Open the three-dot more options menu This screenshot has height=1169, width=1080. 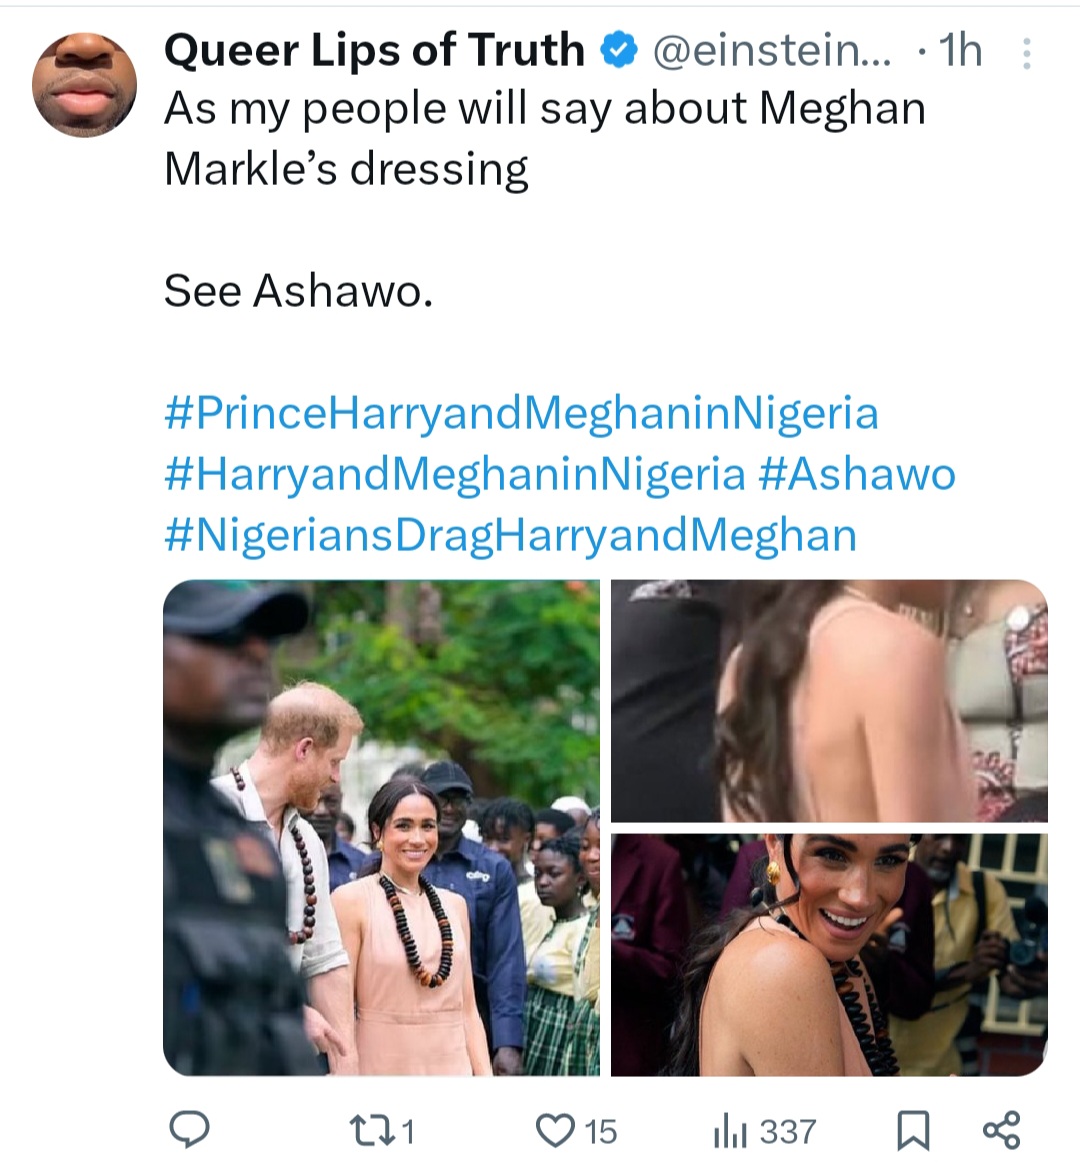point(1026,53)
